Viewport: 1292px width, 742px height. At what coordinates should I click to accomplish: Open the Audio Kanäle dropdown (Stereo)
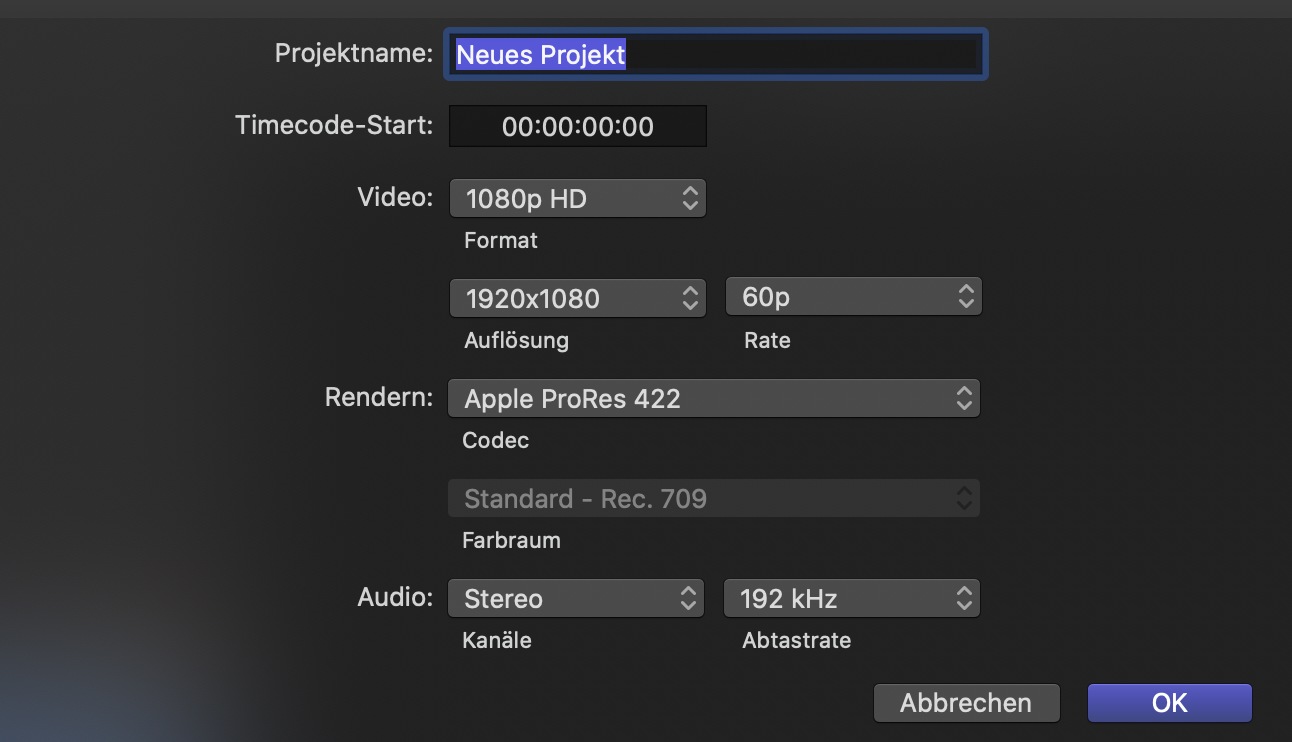(576, 598)
